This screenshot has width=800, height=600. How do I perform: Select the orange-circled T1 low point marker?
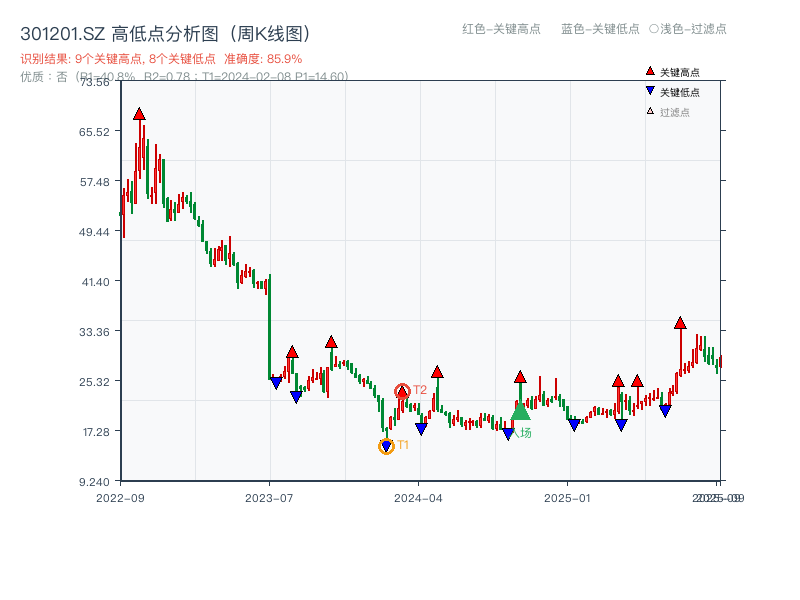385,444
